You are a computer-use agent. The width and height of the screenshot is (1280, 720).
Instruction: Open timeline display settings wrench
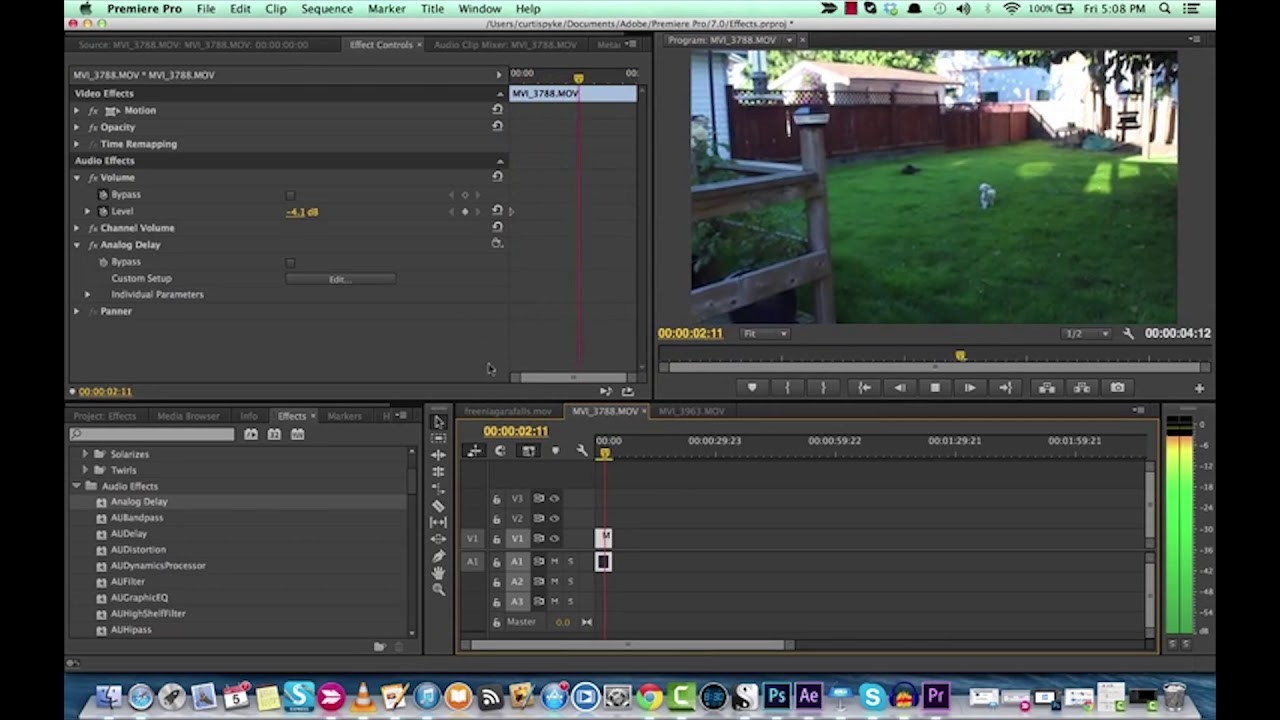pyautogui.click(x=582, y=451)
